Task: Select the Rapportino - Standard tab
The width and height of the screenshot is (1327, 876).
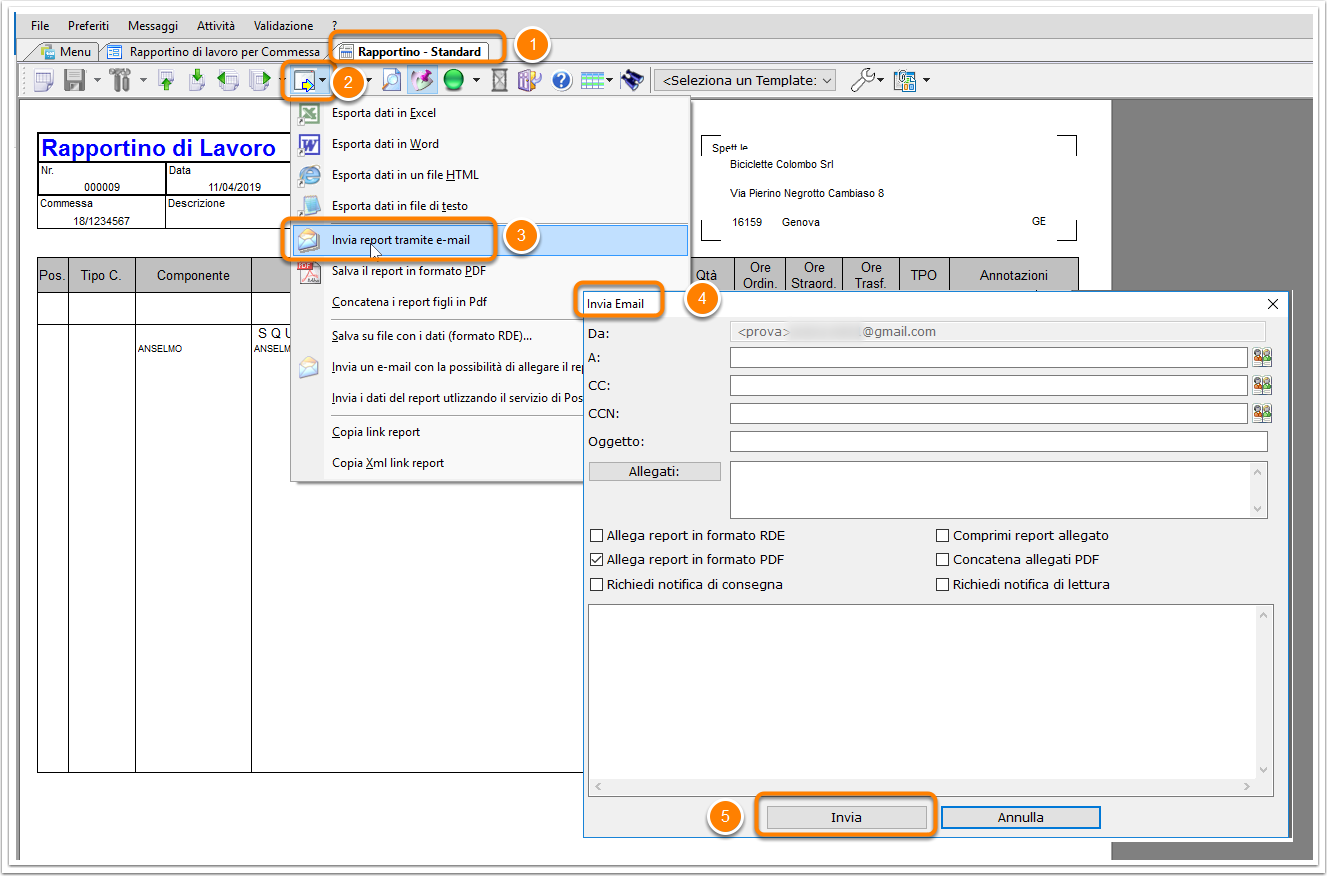Action: tap(410, 51)
